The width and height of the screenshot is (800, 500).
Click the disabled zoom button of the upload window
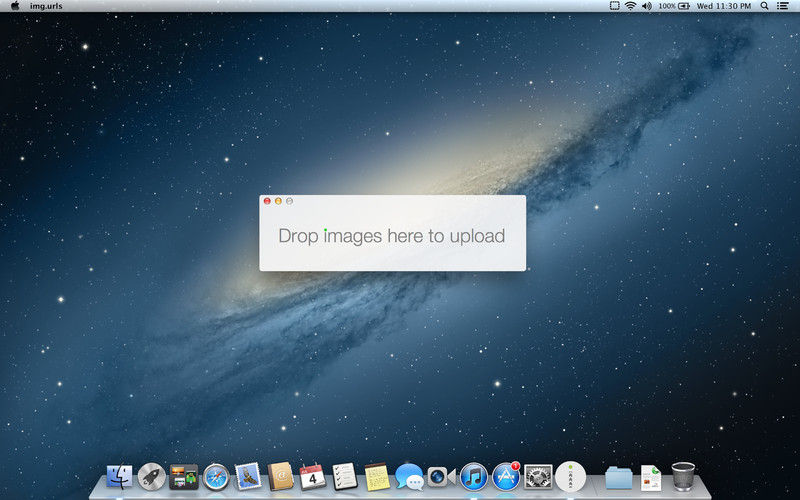coord(289,201)
